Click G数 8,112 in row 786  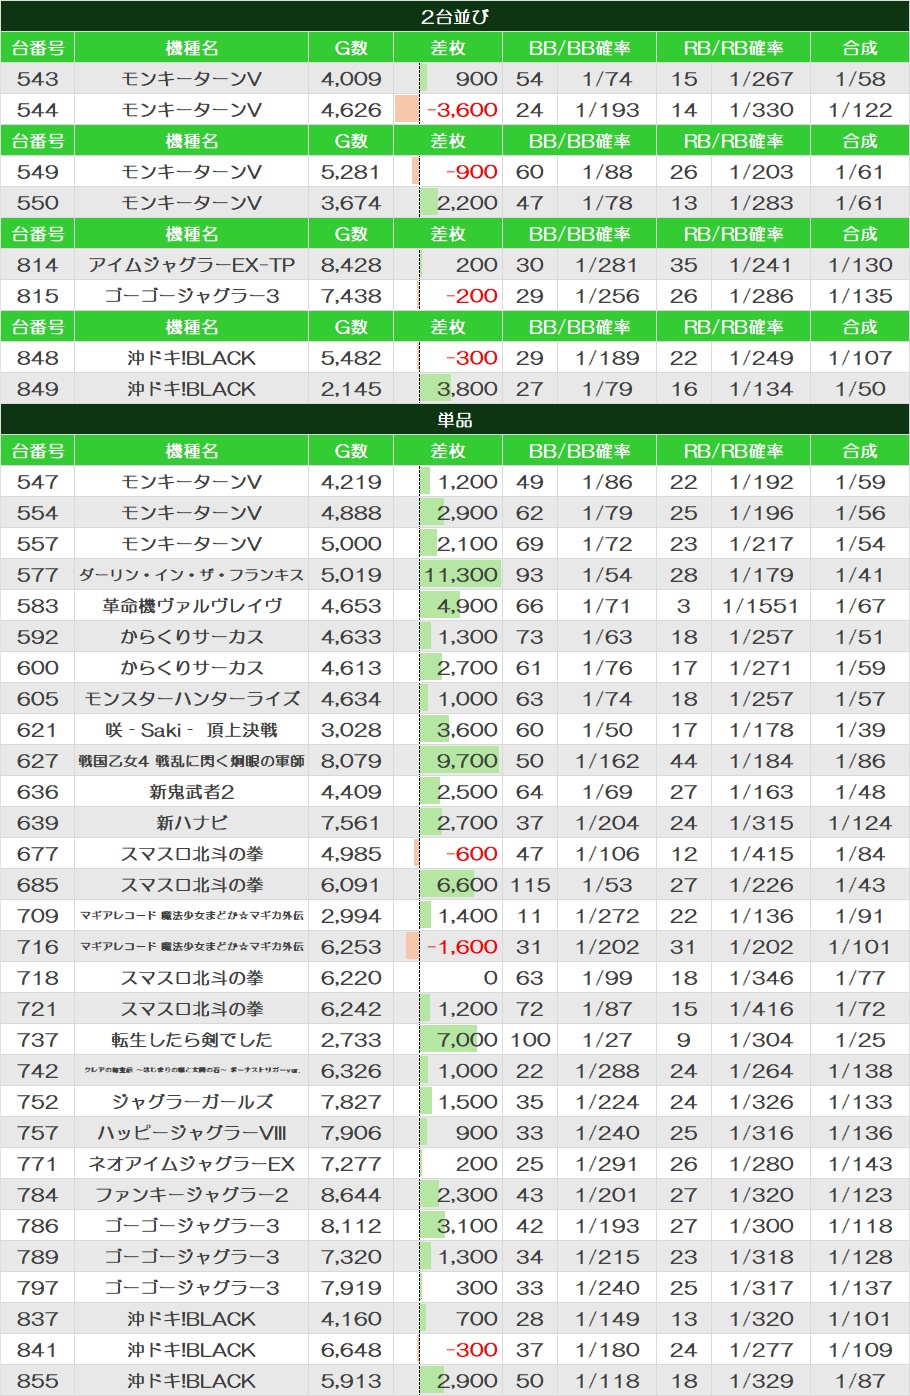point(351,1226)
